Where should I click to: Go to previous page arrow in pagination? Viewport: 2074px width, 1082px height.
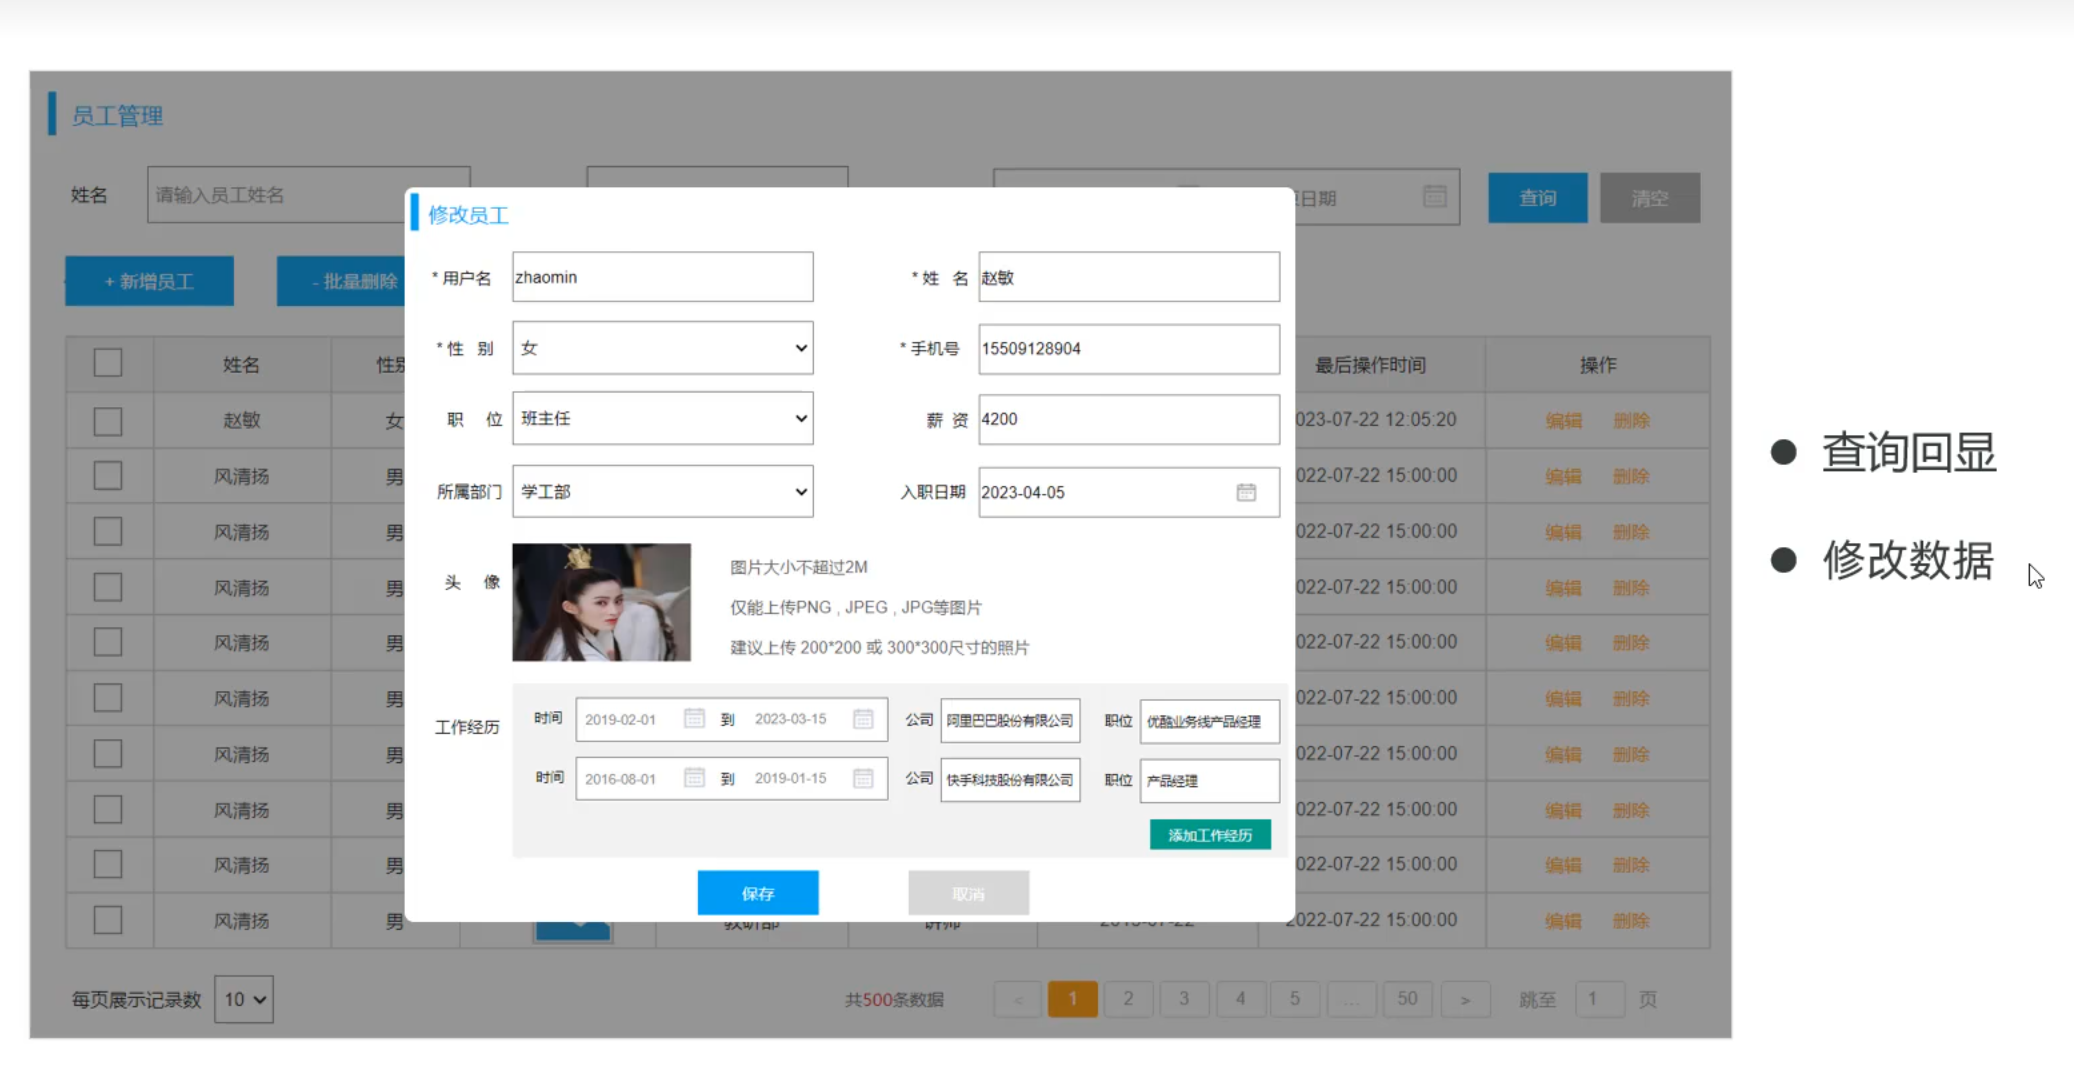coord(1018,999)
